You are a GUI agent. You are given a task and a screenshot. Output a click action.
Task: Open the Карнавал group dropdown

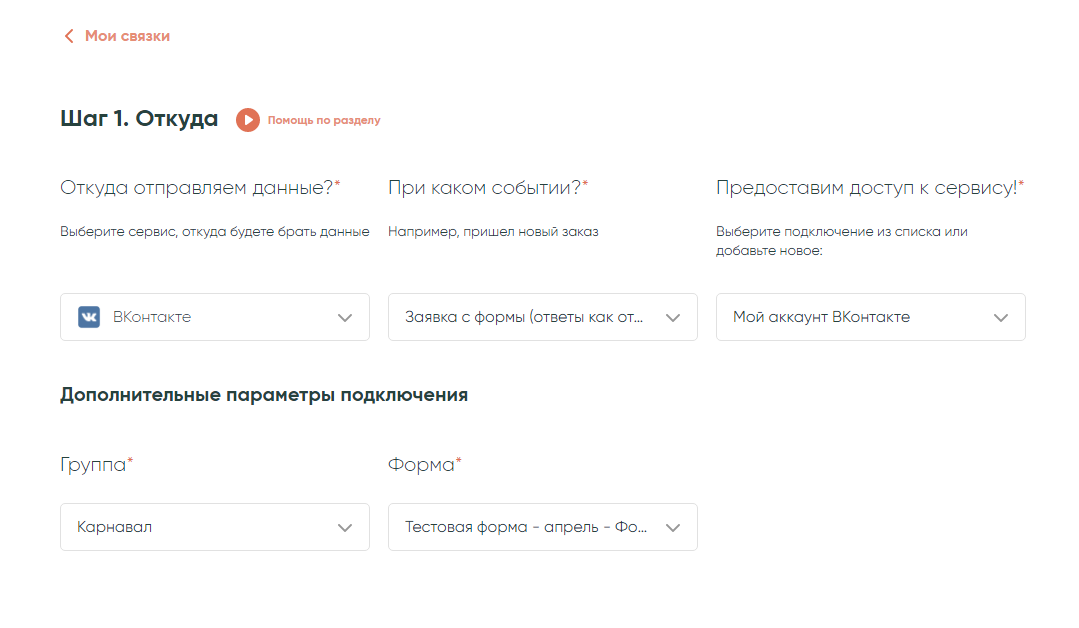click(198, 527)
